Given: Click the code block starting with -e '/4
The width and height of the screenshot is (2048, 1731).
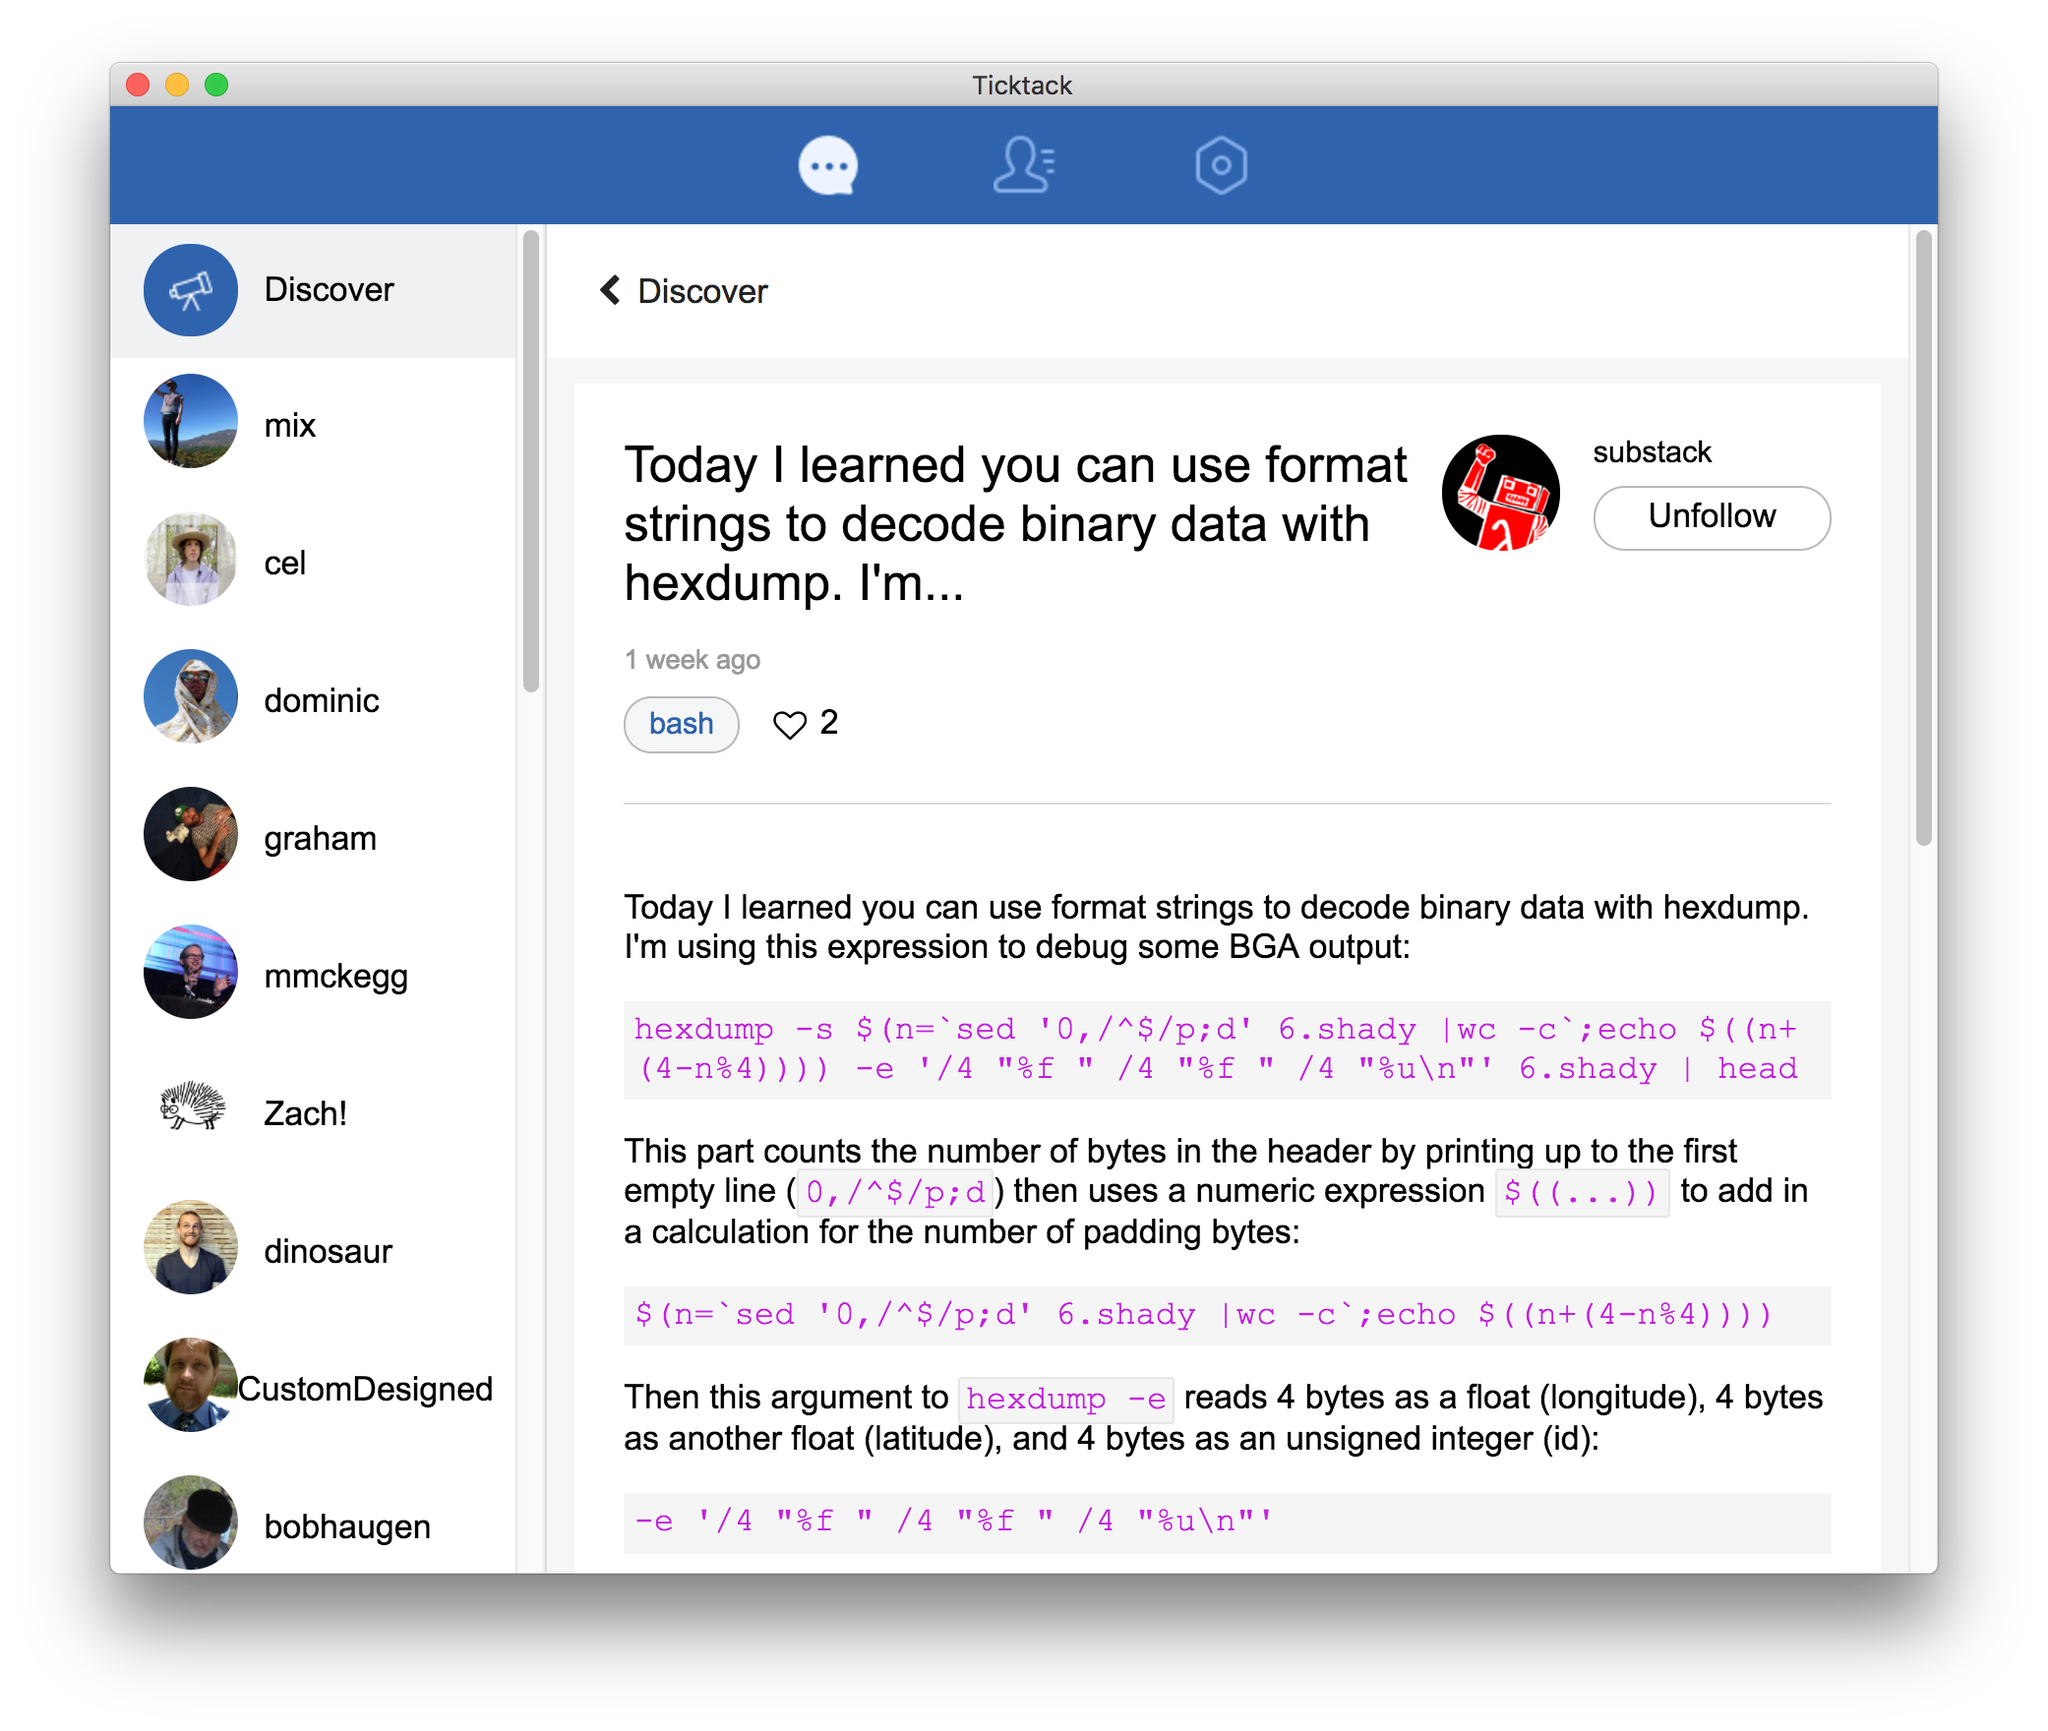Looking at the screenshot, I should [x=1227, y=1521].
